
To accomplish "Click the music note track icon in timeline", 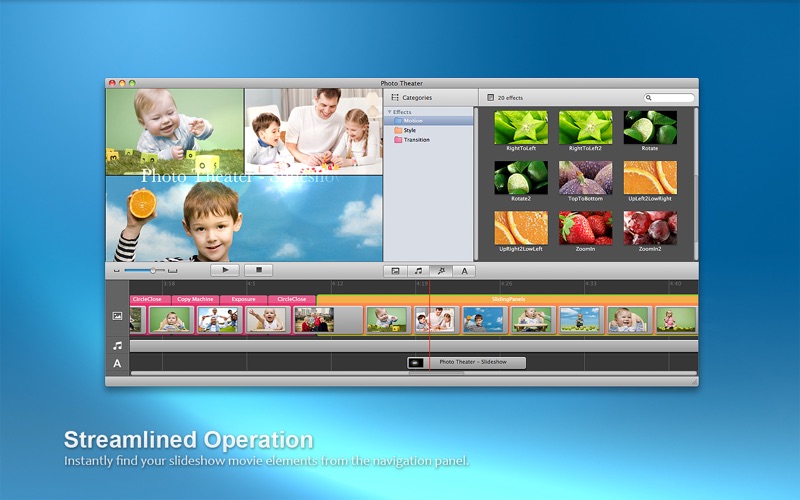I will [117, 346].
